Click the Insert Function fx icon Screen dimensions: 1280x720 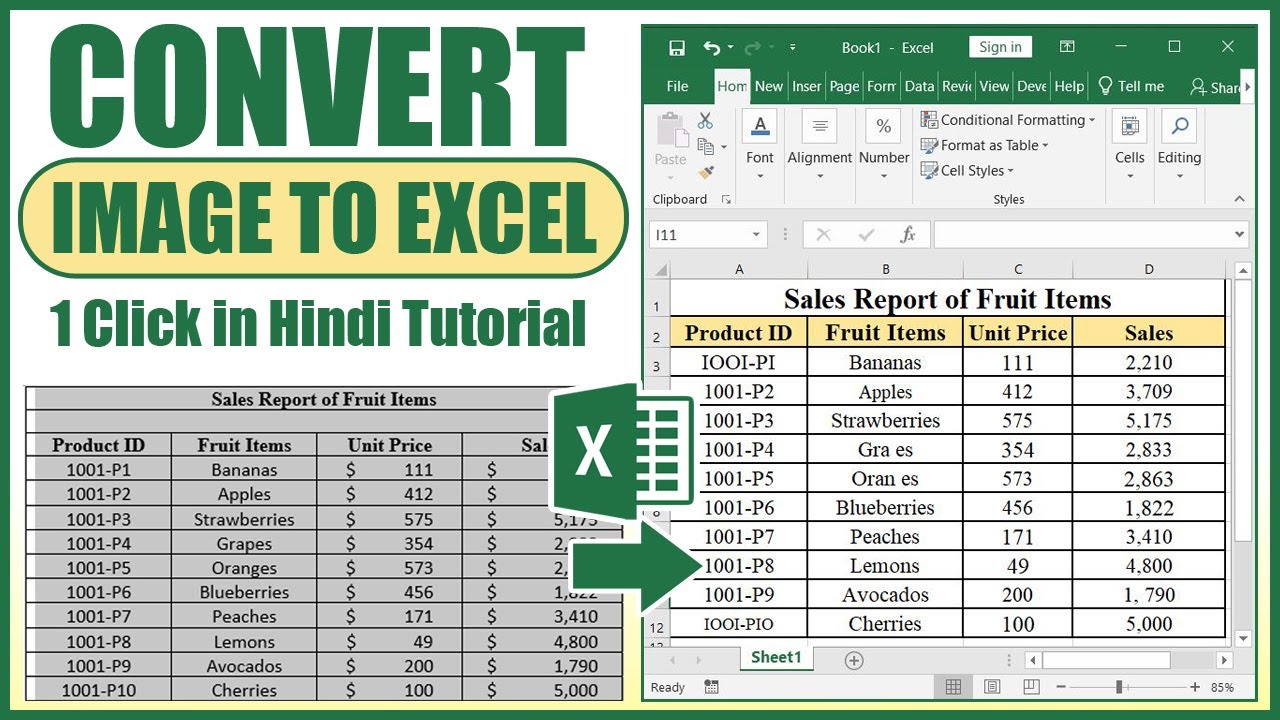pos(908,235)
